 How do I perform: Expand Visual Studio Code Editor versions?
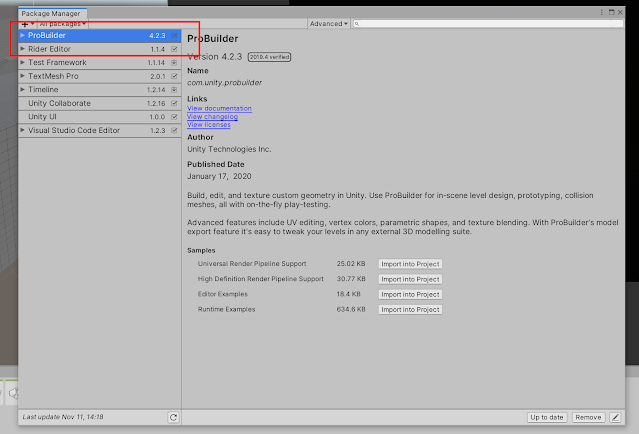(23, 130)
